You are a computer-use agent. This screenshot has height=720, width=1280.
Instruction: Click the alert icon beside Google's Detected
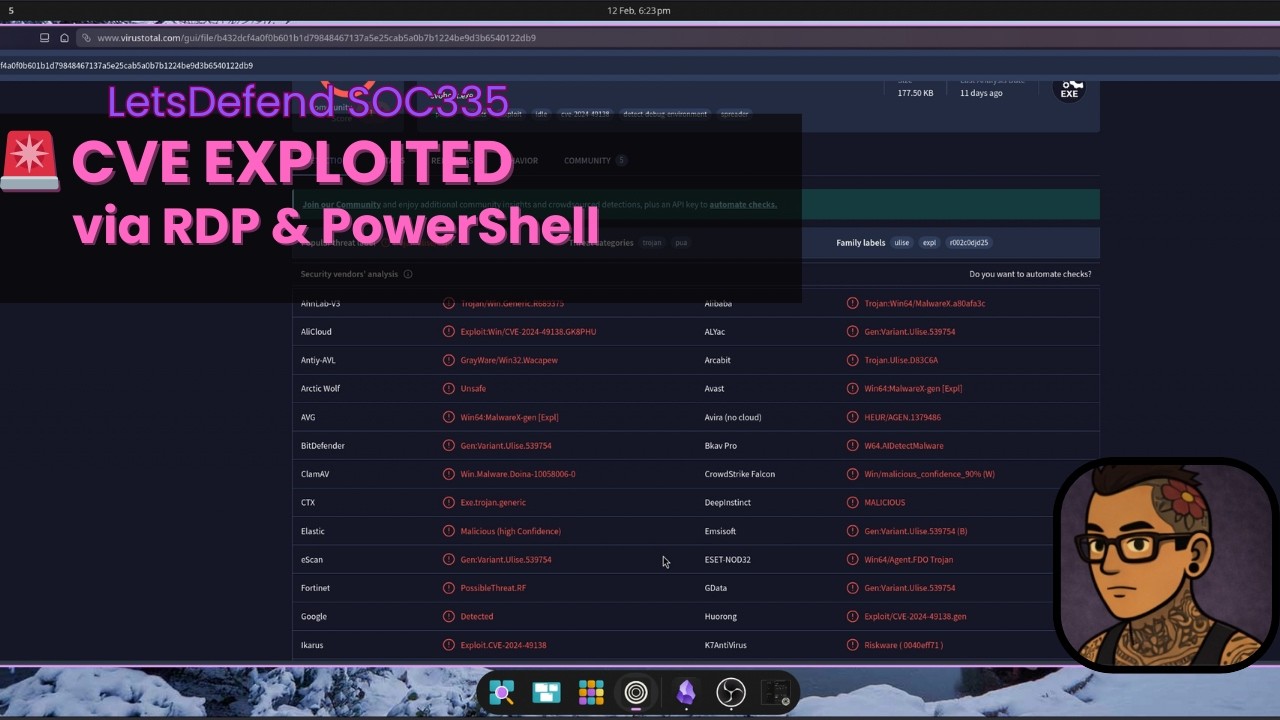[x=449, y=617]
